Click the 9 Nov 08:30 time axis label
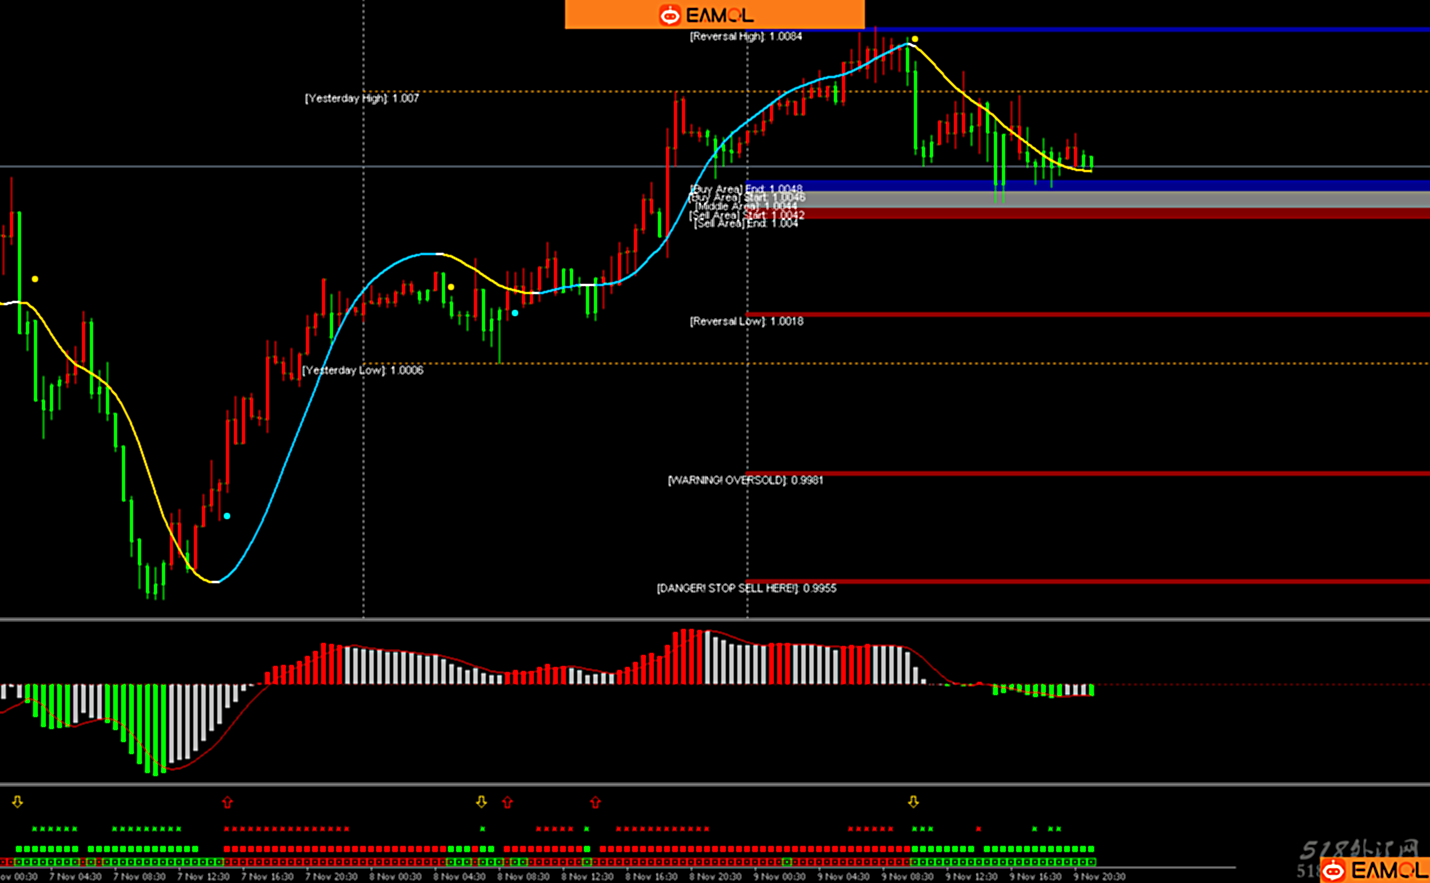The width and height of the screenshot is (1430, 883). [908, 876]
